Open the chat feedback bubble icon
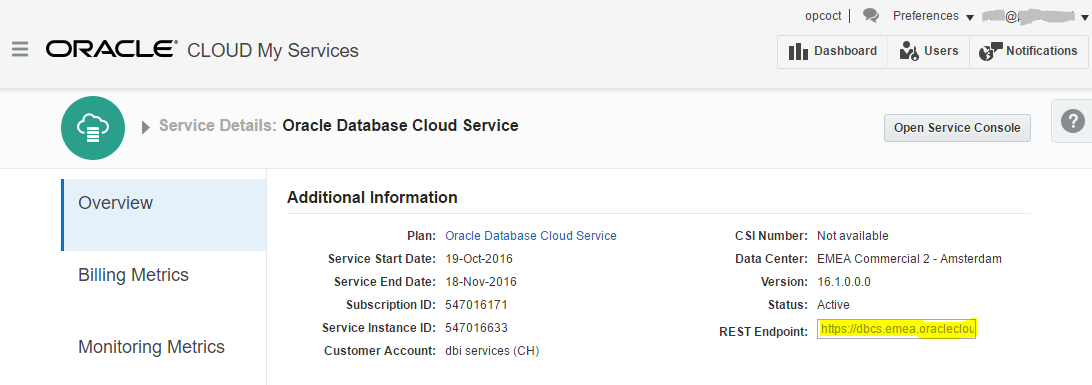The height and width of the screenshot is (385, 1092). tap(871, 15)
